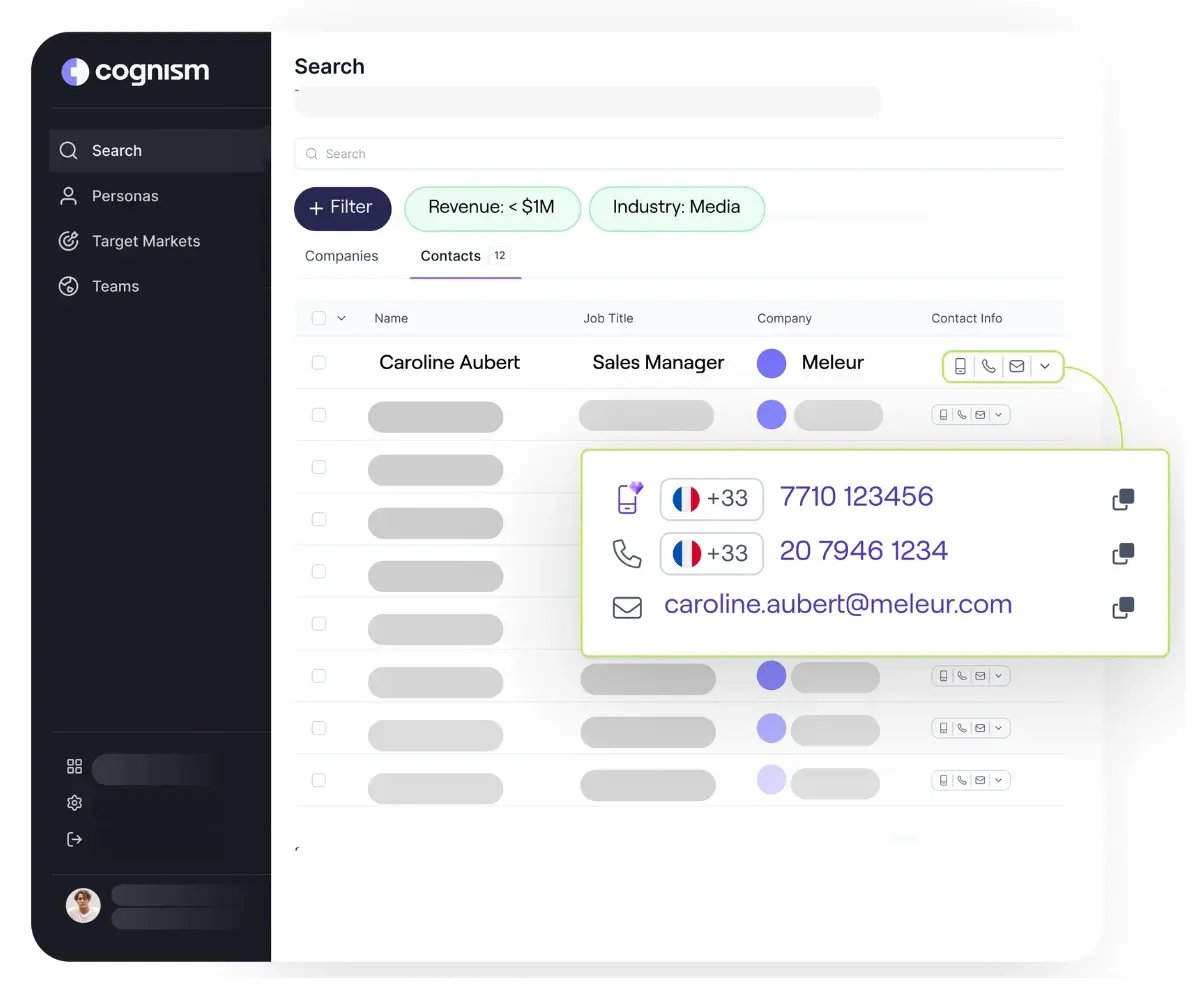Click mobile icon in Caroline Aubert's row
The height and width of the screenshot is (1000, 1200).
960,367
